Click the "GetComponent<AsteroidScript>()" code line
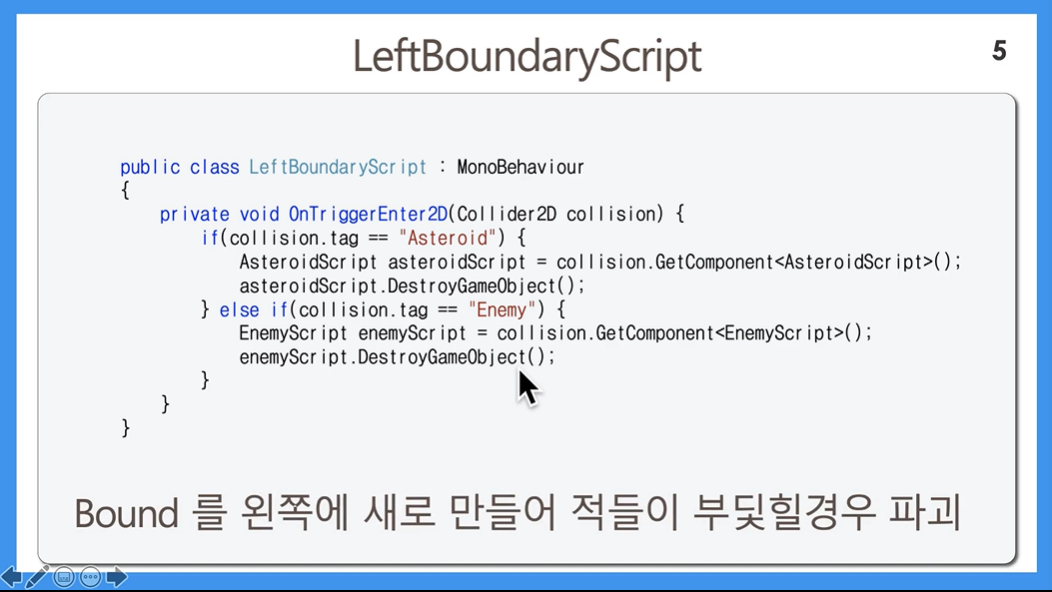 tap(600, 262)
